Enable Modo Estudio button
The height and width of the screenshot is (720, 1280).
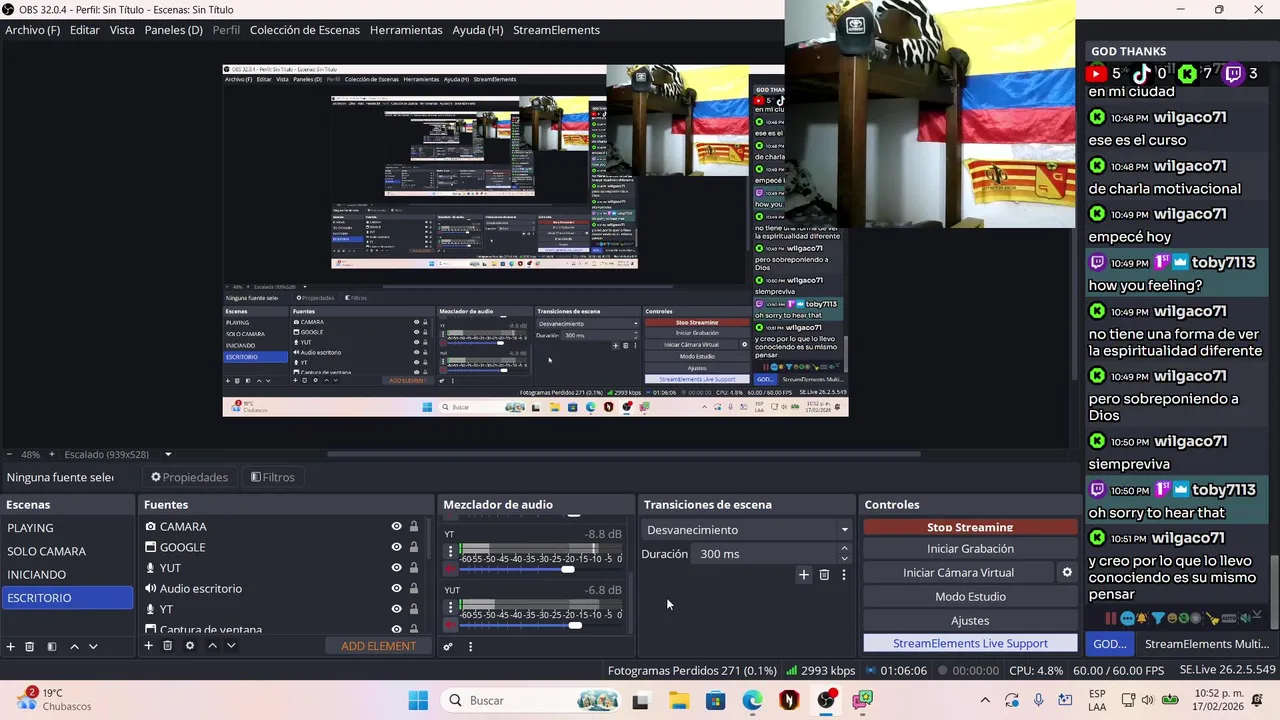(970, 596)
